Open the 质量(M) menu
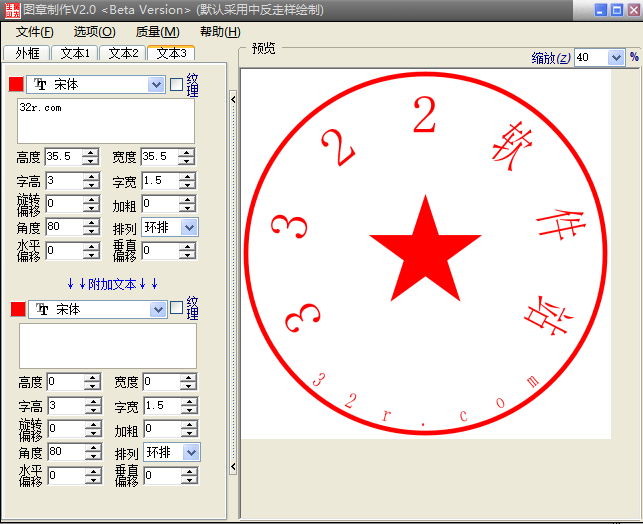The width and height of the screenshot is (643, 524). (x=157, y=32)
